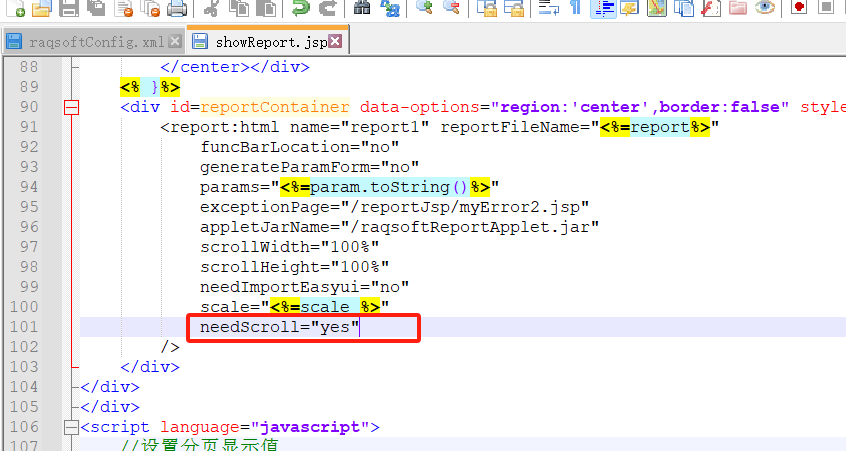Redo the last undone edit

[x=328, y=8]
